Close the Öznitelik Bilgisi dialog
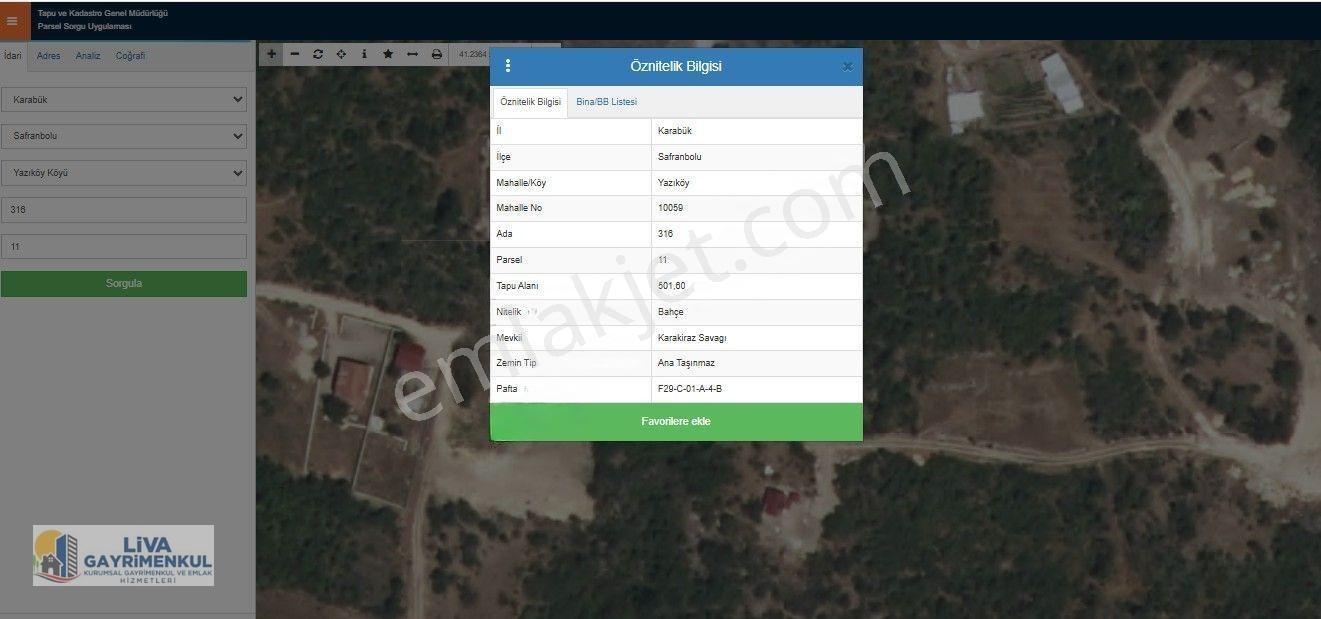Screen dimensions: 1321x619 [848, 67]
